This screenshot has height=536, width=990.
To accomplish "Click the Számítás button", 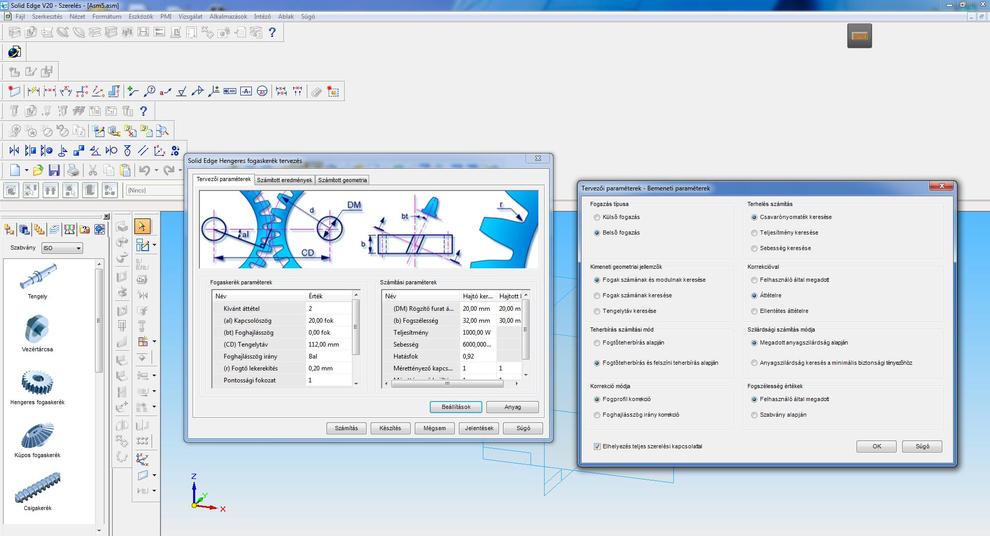I will [x=346, y=428].
